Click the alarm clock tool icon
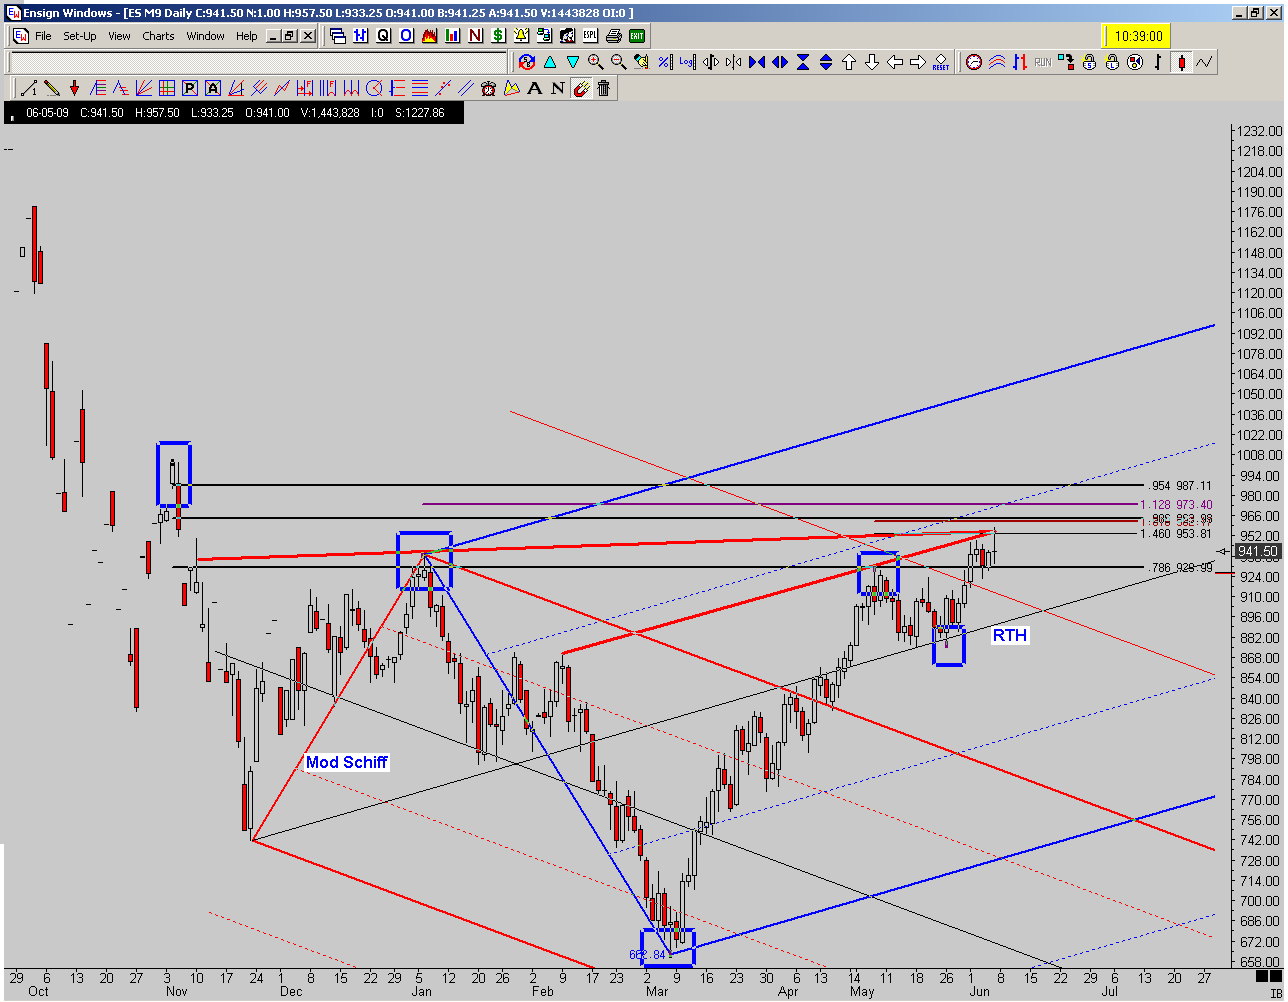The height and width of the screenshot is (1002, 1288). pyautogui.click(x=488, y=88)
